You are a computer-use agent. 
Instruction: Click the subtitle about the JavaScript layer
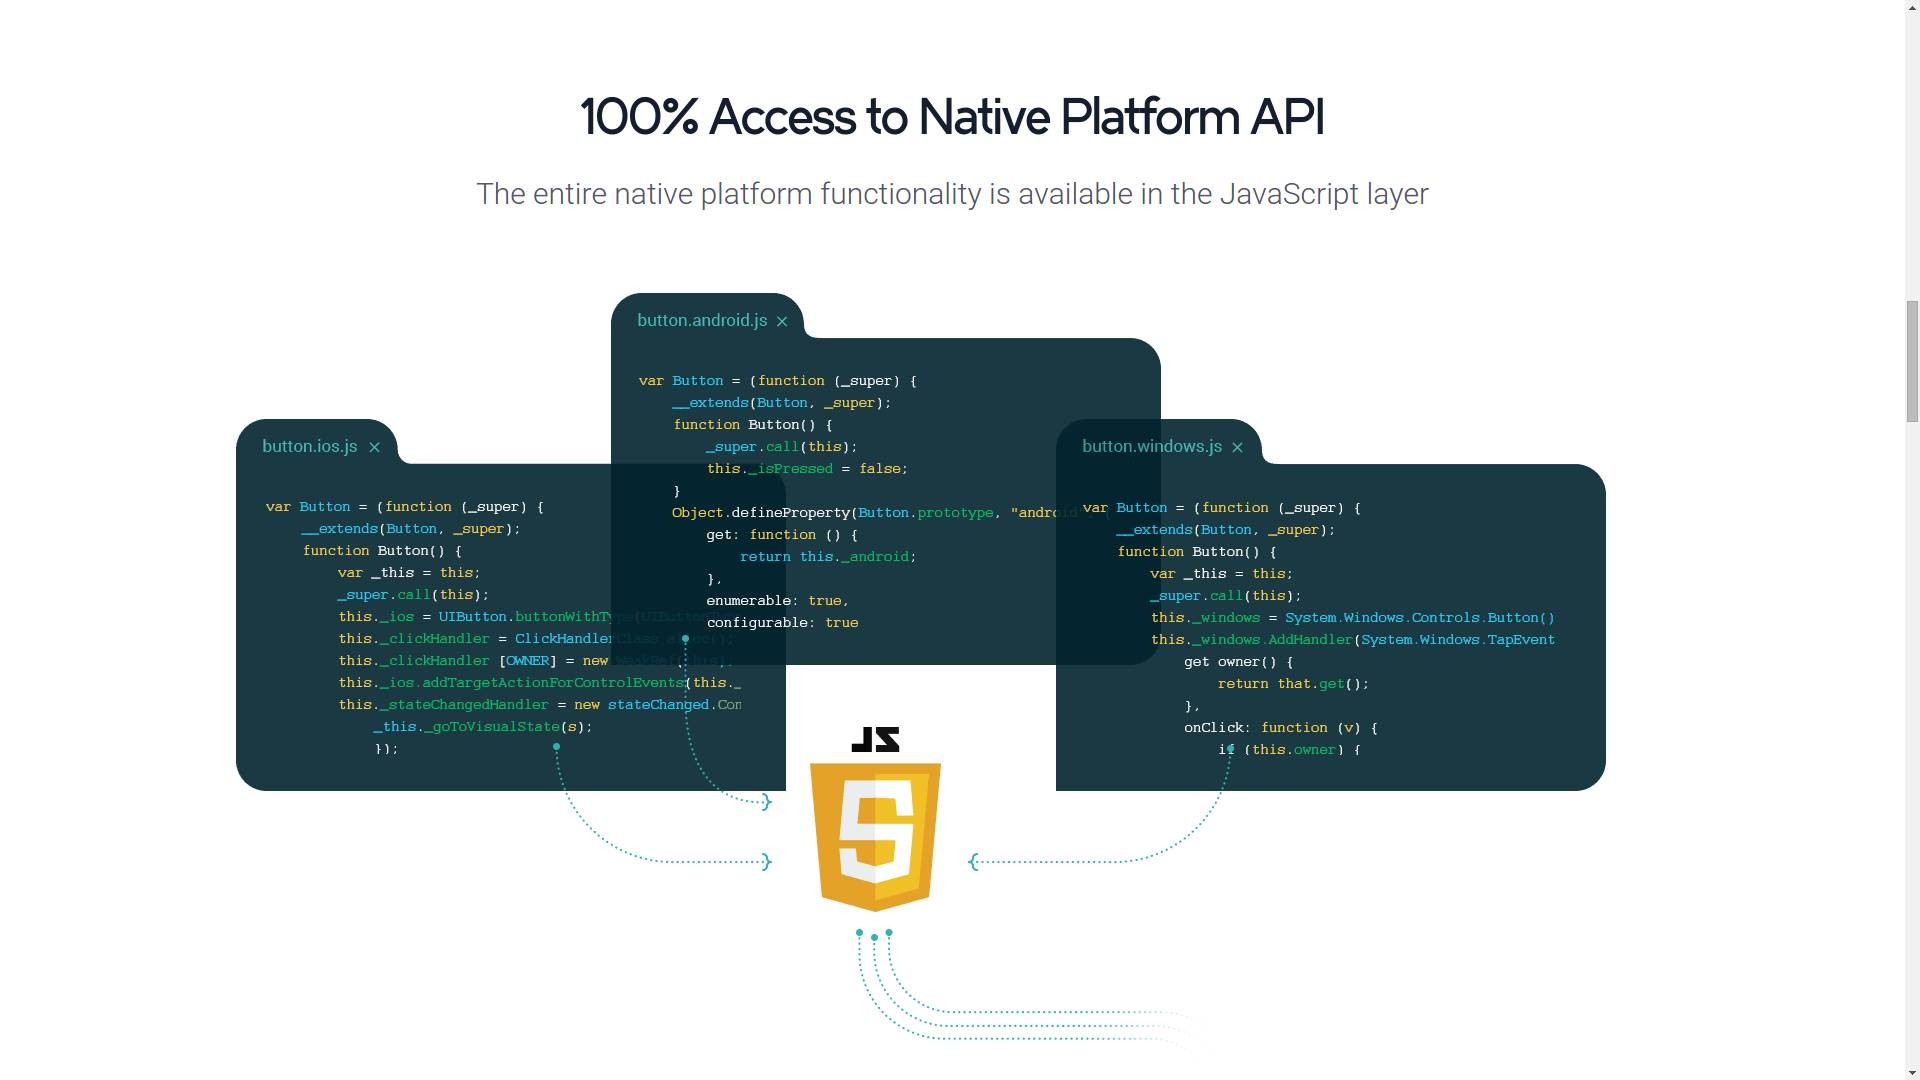pyautogui.click(x=952, y=194)
